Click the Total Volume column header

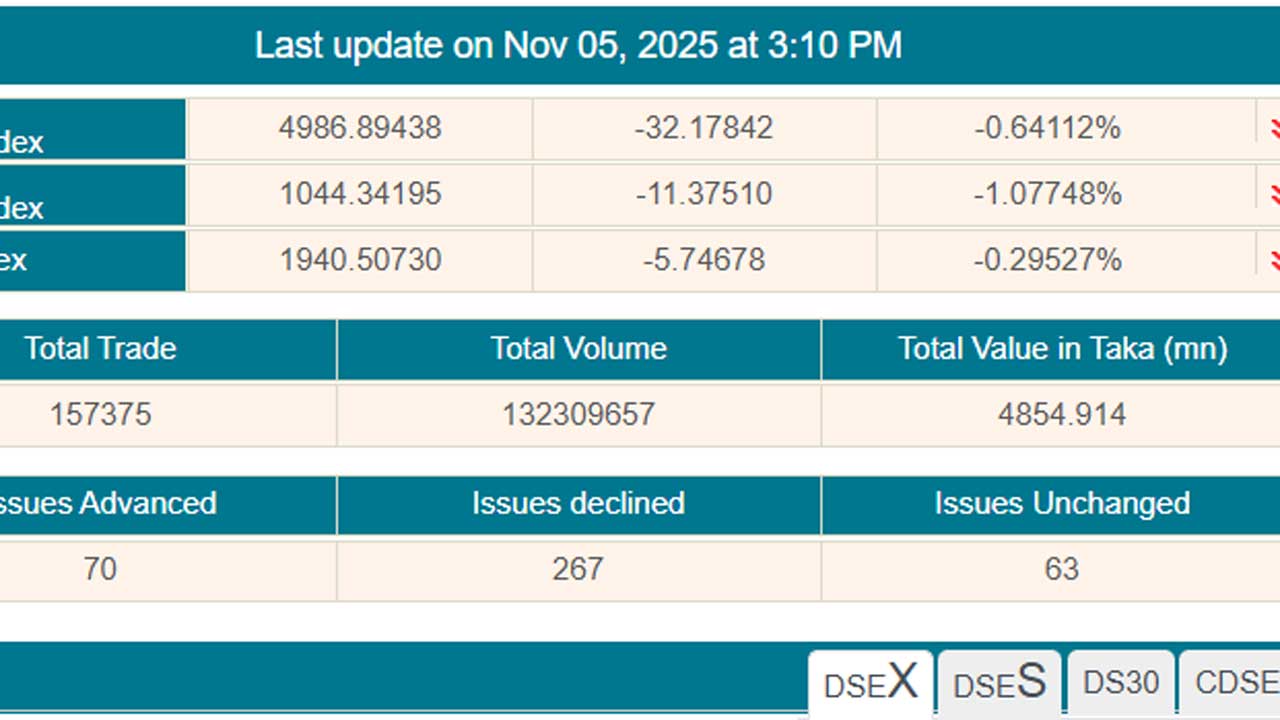tap(578, 349)
